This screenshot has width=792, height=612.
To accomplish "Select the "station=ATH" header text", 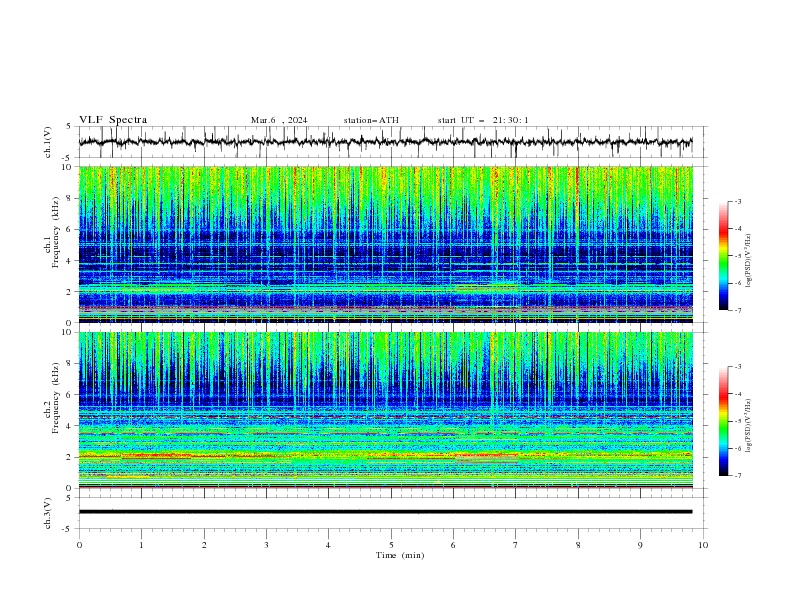I will (371, 120).
